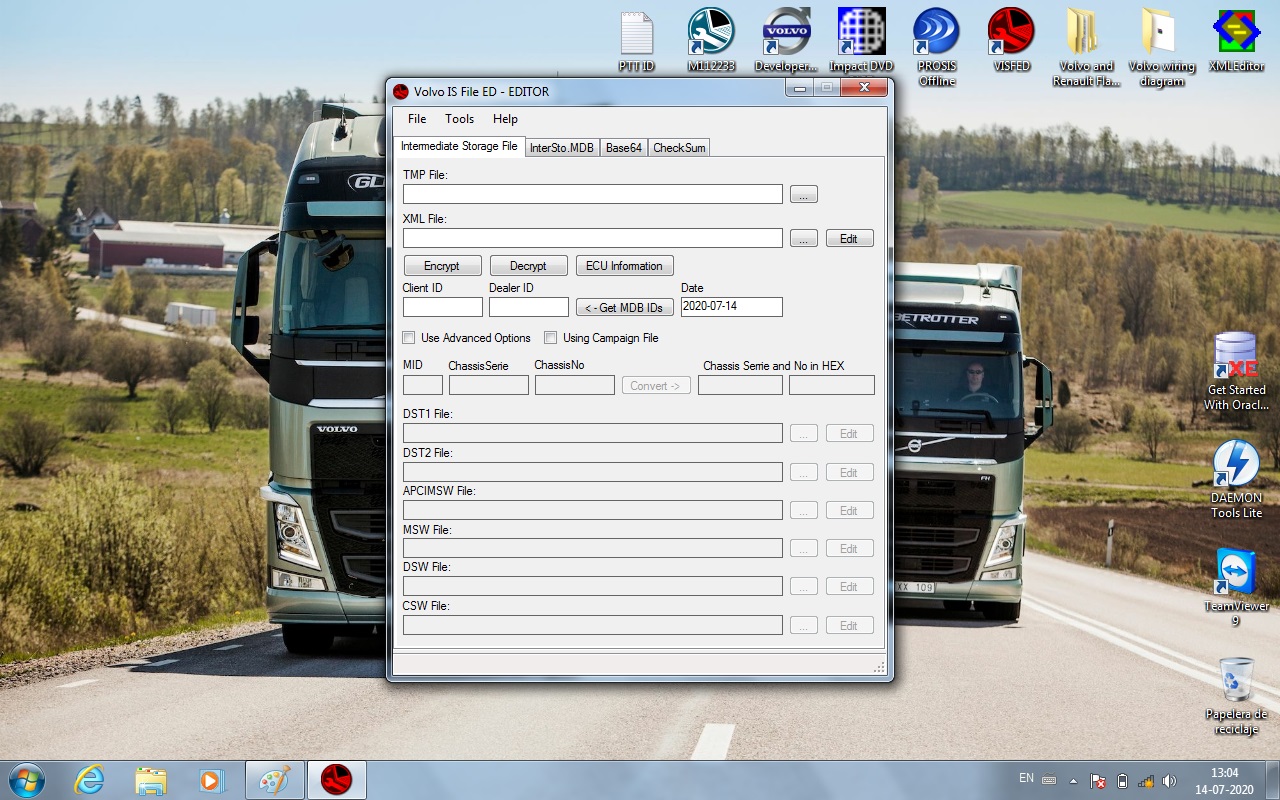Click the network signal tray icon

[x=1146, y=780]
